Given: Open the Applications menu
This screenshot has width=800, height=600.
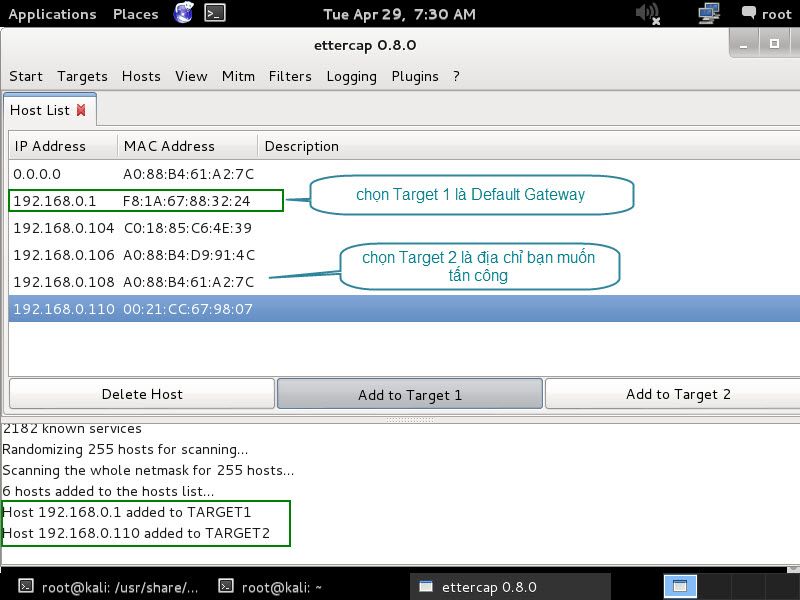Looking at the screenshot, I should click(53, 14).
